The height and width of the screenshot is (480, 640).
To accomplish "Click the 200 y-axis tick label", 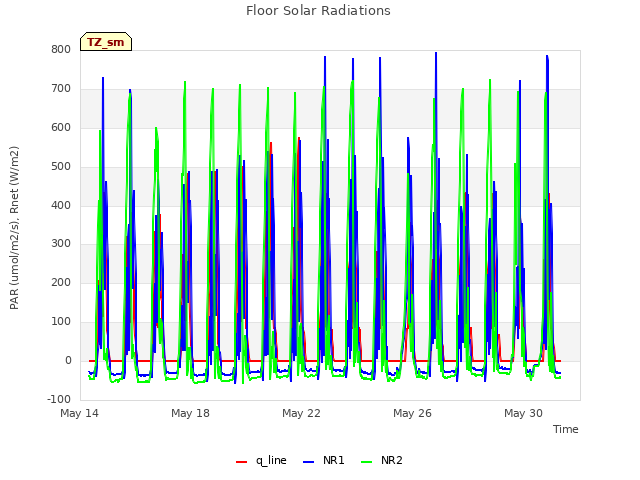I will [x=61, y=282].
